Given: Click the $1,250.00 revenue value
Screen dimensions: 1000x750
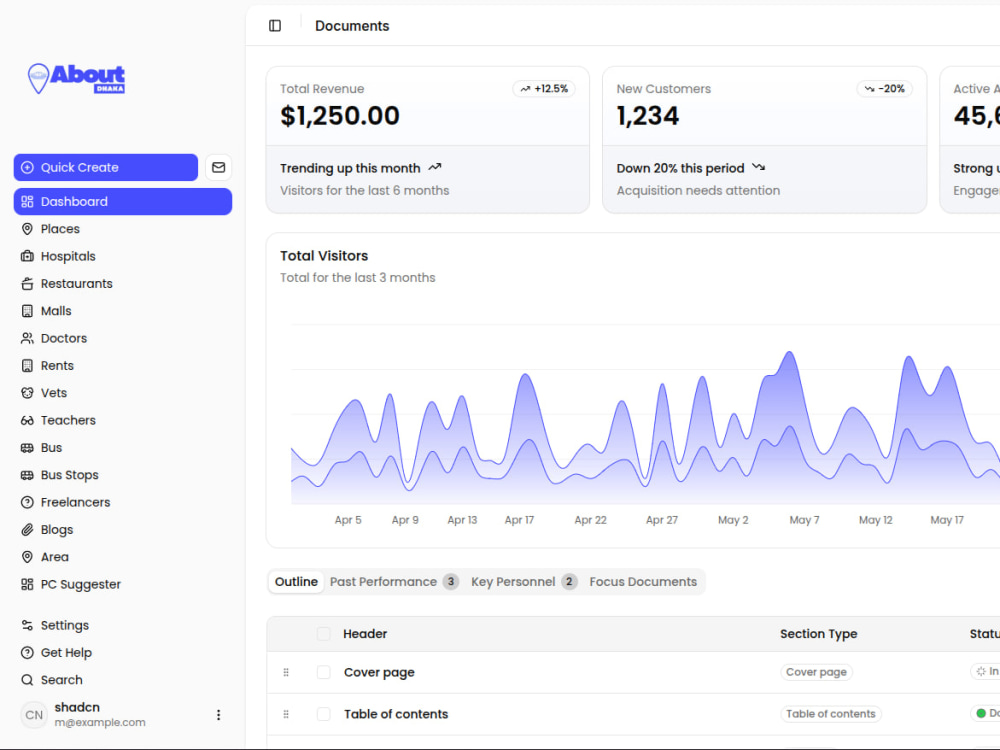Looking at the screenshot, I should tap(340, 116).
